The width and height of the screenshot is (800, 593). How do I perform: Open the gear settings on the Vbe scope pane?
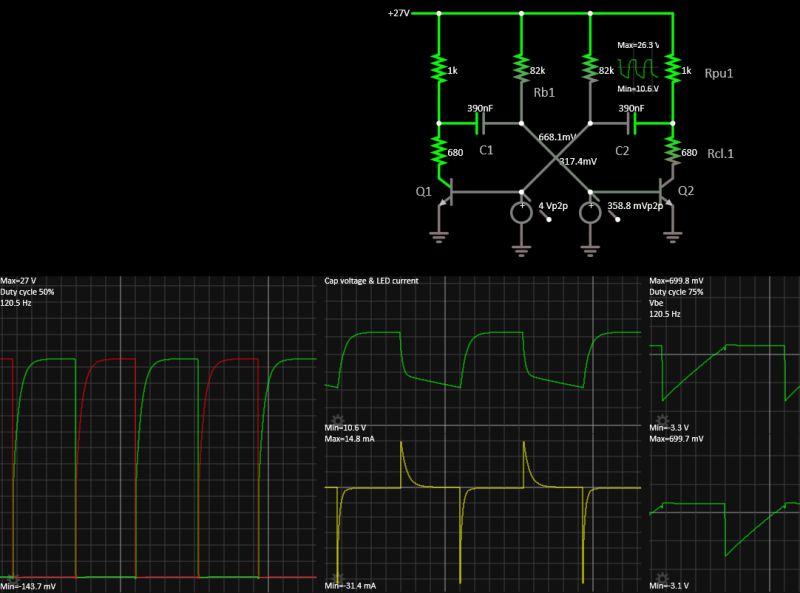tap(660, 419)
